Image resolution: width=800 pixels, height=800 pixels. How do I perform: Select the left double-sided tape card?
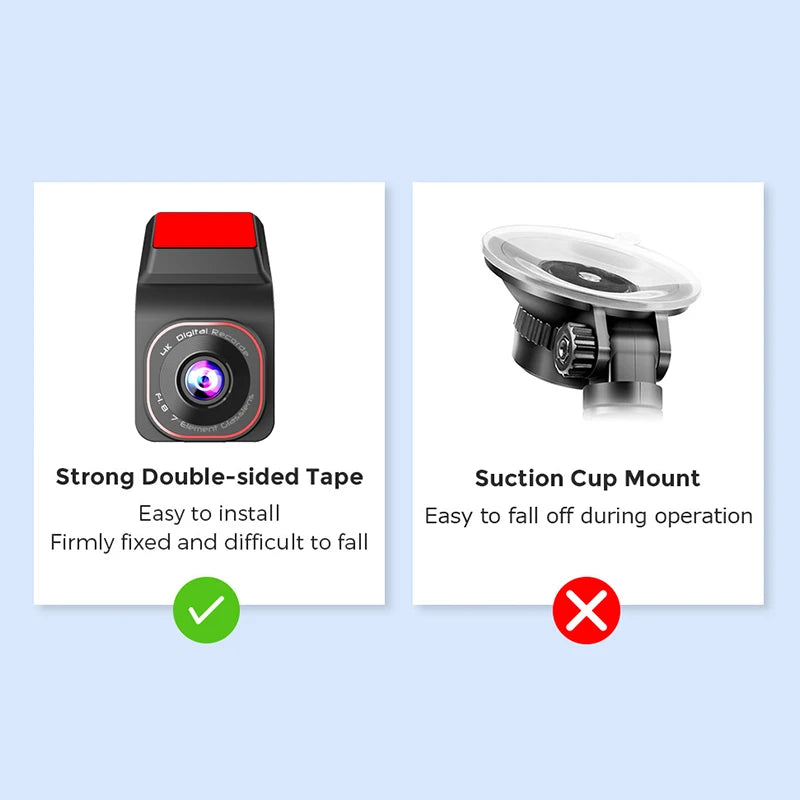click(209, 393)
